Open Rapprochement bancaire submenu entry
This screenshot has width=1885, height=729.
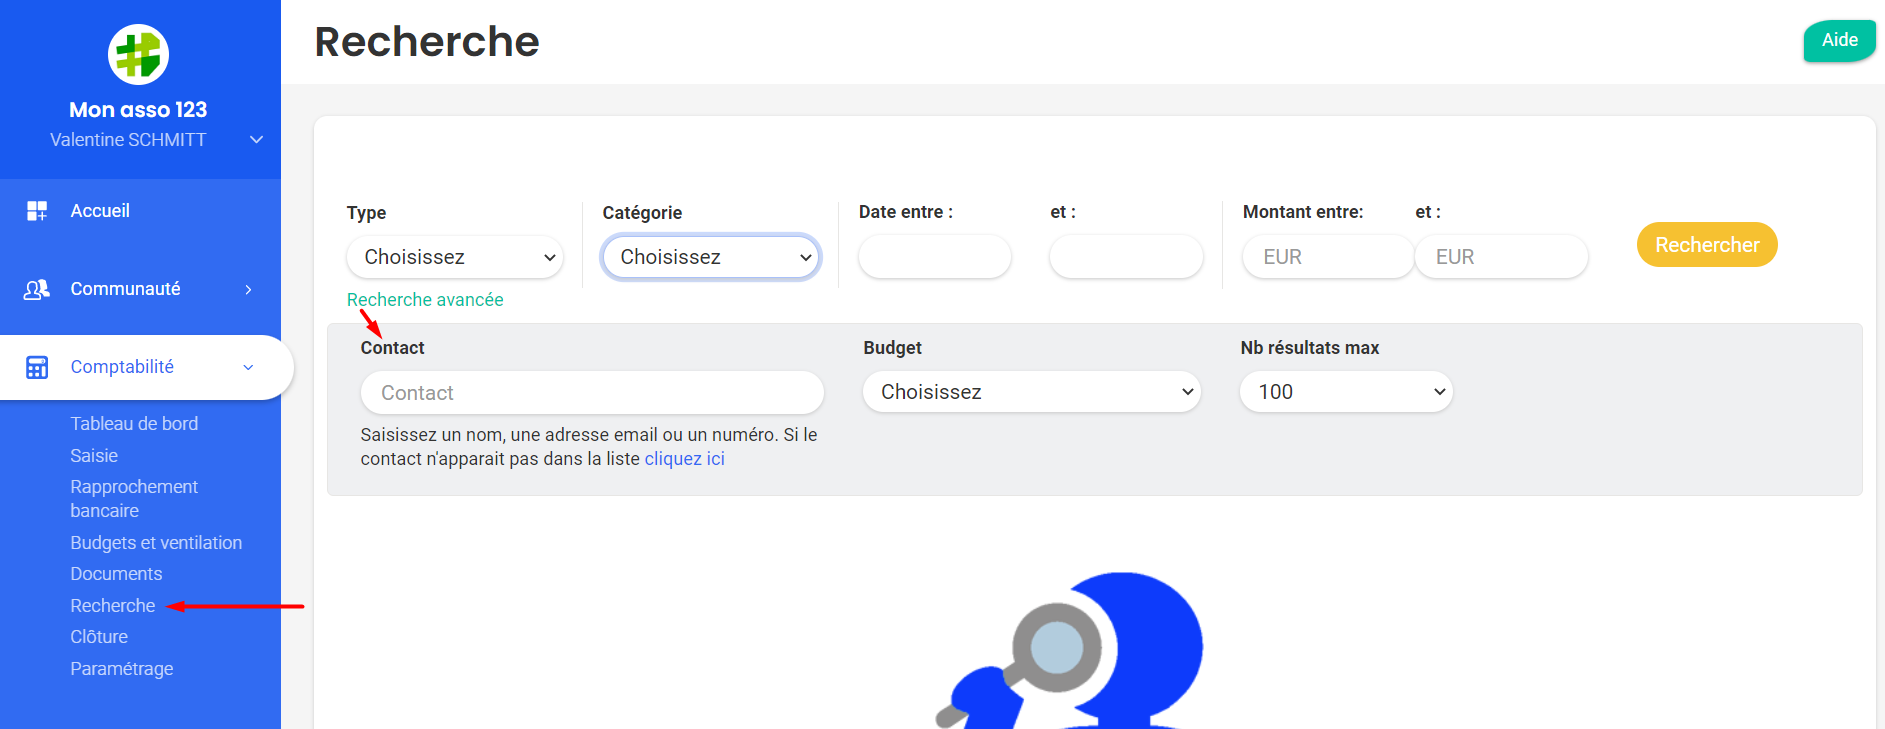coord(134,499)
